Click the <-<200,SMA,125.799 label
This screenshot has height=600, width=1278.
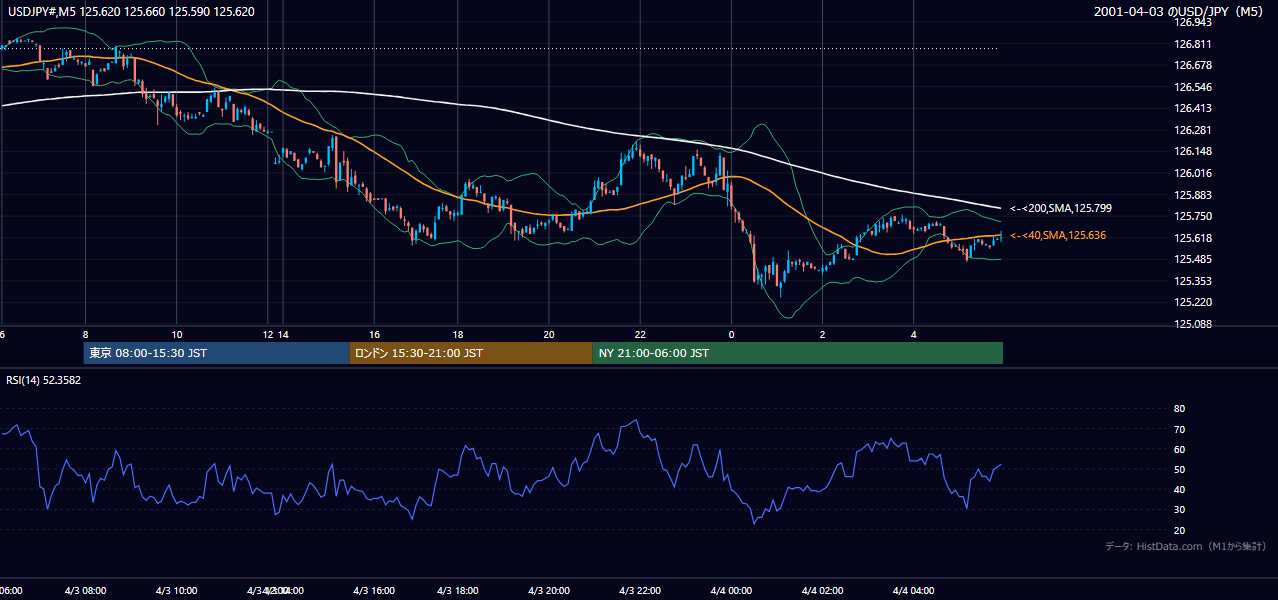click(x=1061, y=208)
